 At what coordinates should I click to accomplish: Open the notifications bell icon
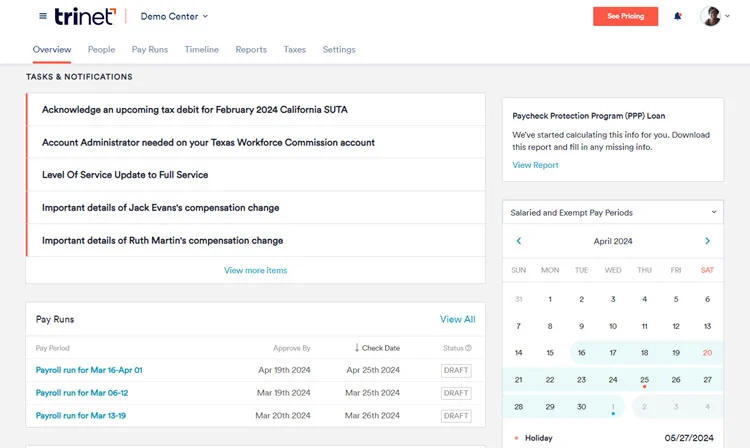point(678,16)
